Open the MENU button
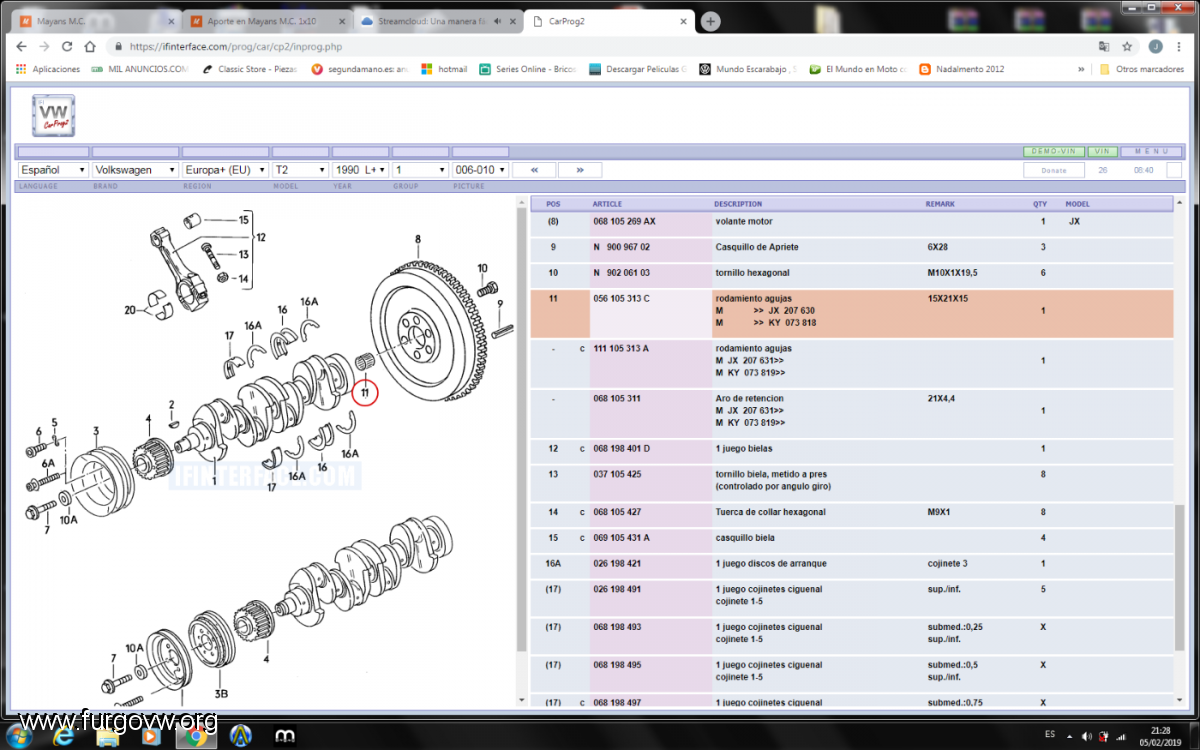 point(1151,151)
